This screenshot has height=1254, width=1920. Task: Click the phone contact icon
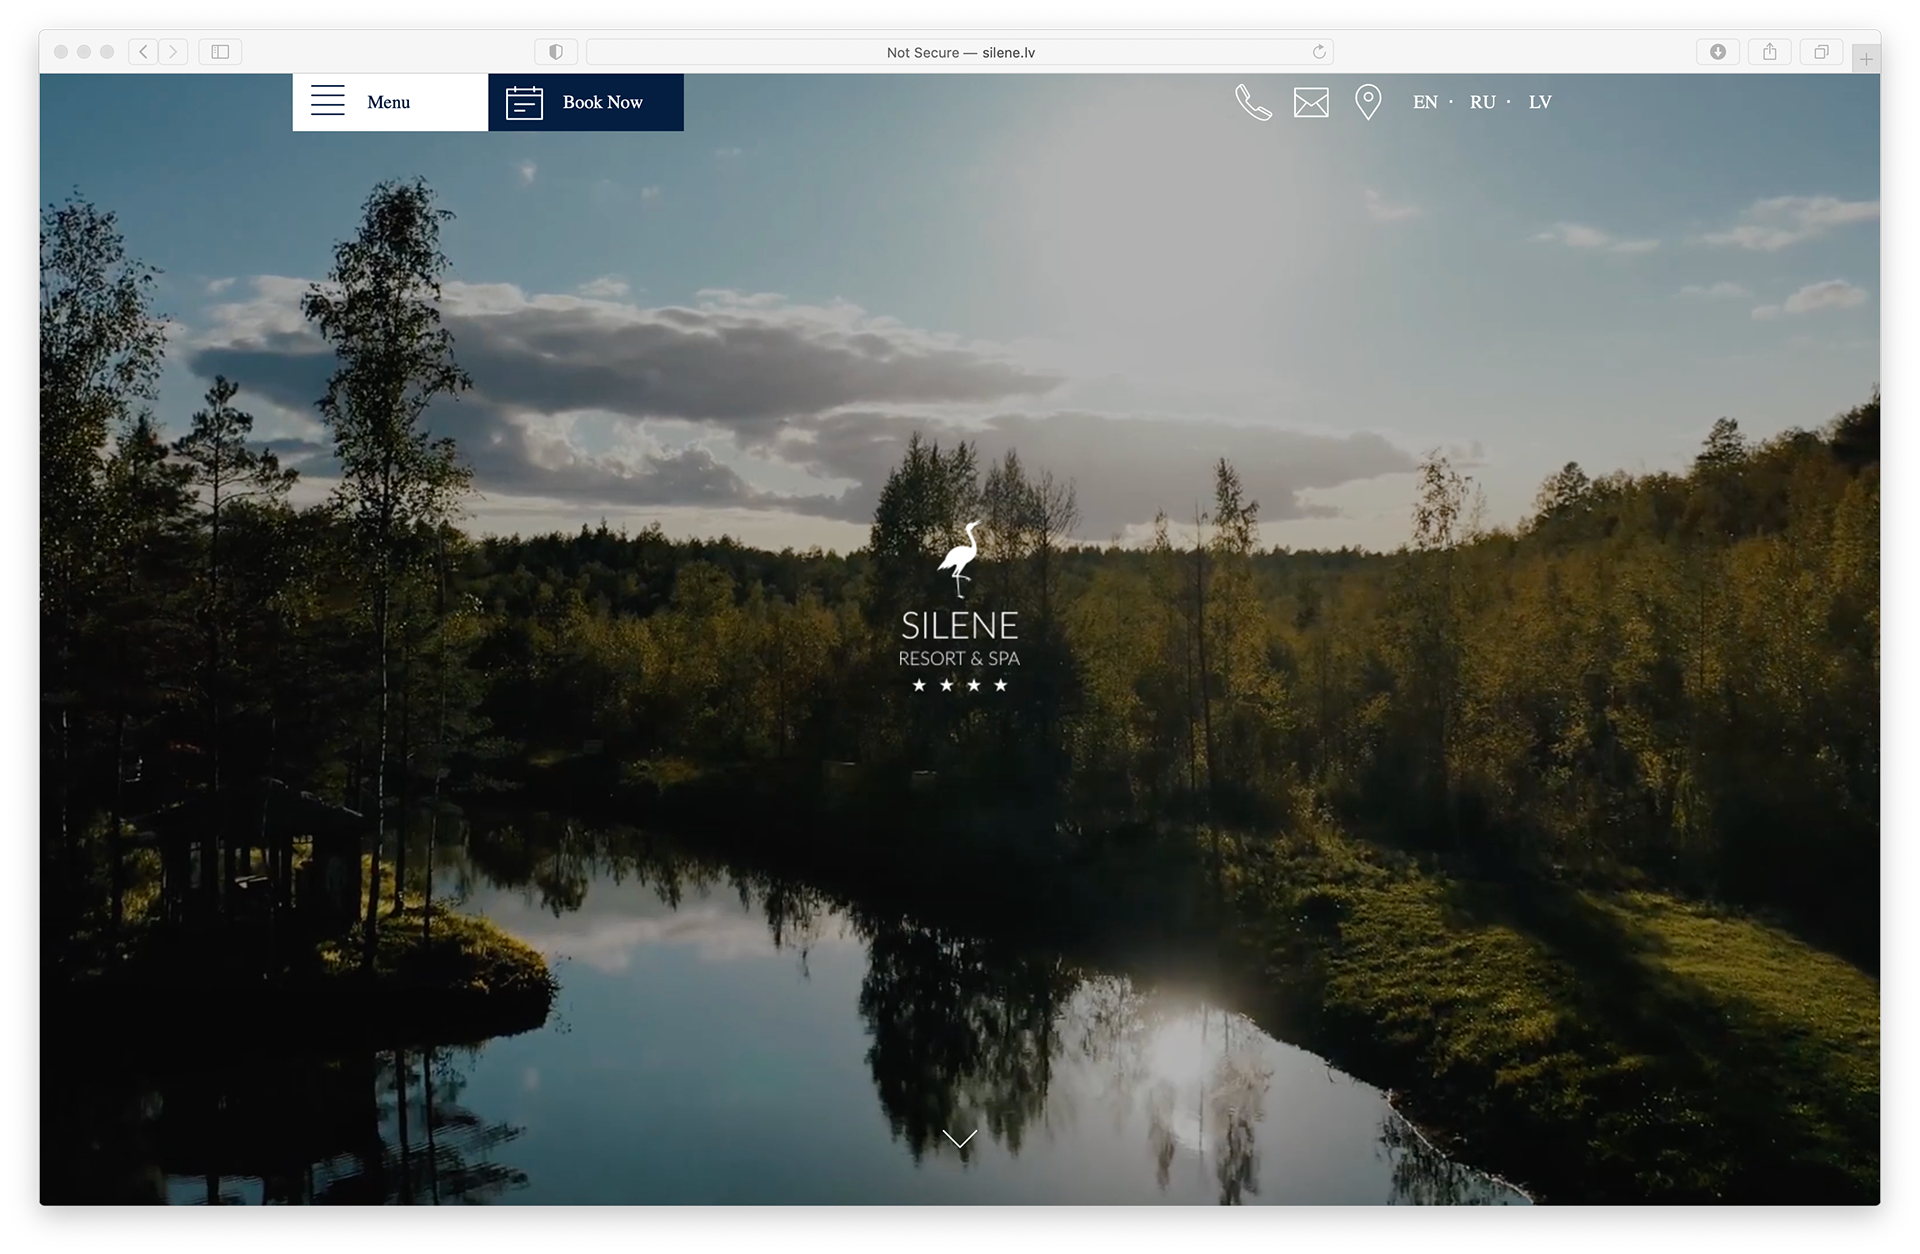pos(1253,102)
